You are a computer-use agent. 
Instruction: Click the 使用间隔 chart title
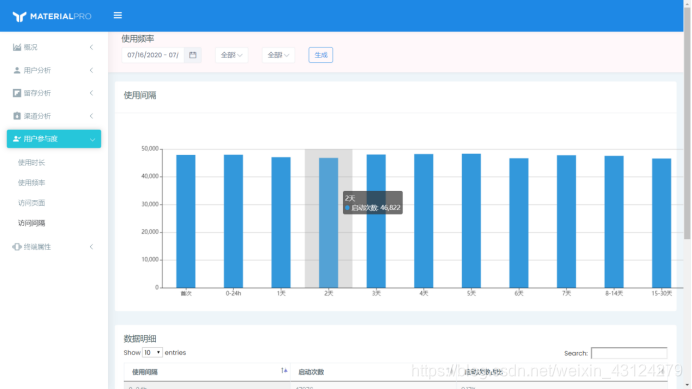coord(140,95)
